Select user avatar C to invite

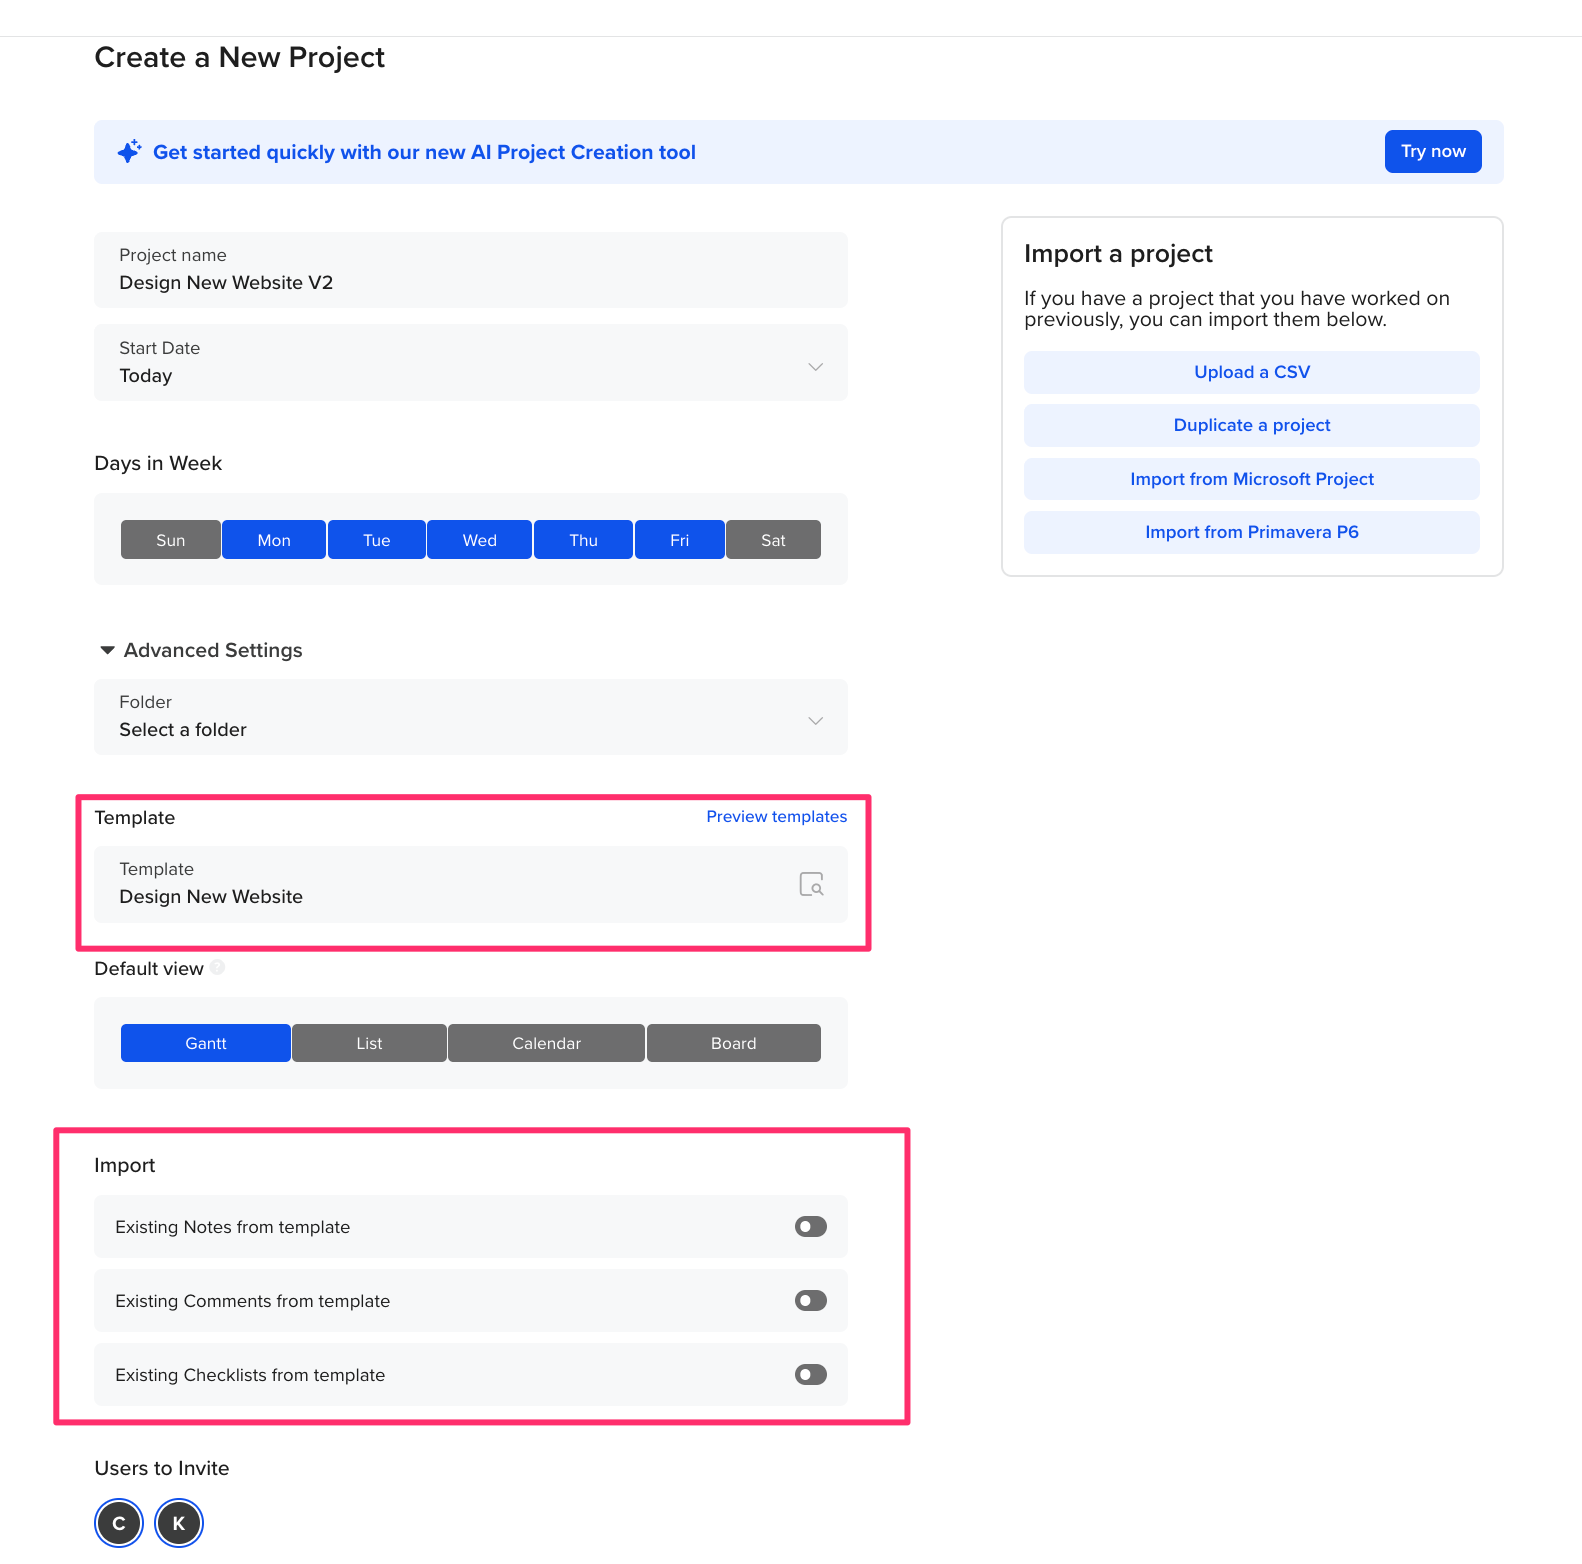[x=119, y=1523]
